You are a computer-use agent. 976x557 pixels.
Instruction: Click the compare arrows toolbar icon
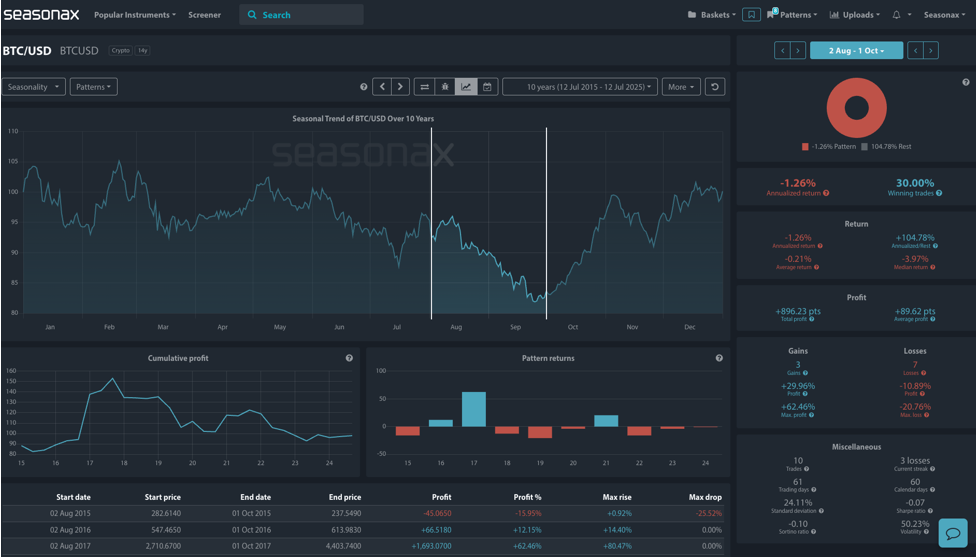click(425, 87)
